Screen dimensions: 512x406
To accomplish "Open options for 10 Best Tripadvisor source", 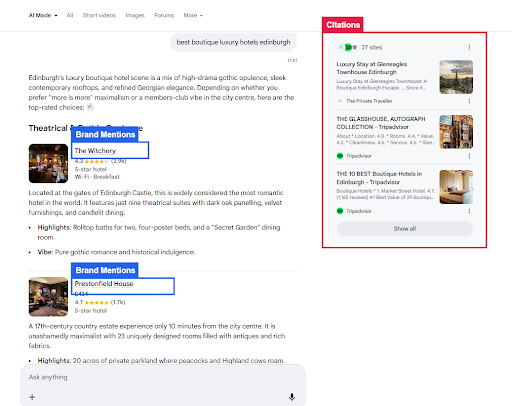I will (x=469, y=211).
